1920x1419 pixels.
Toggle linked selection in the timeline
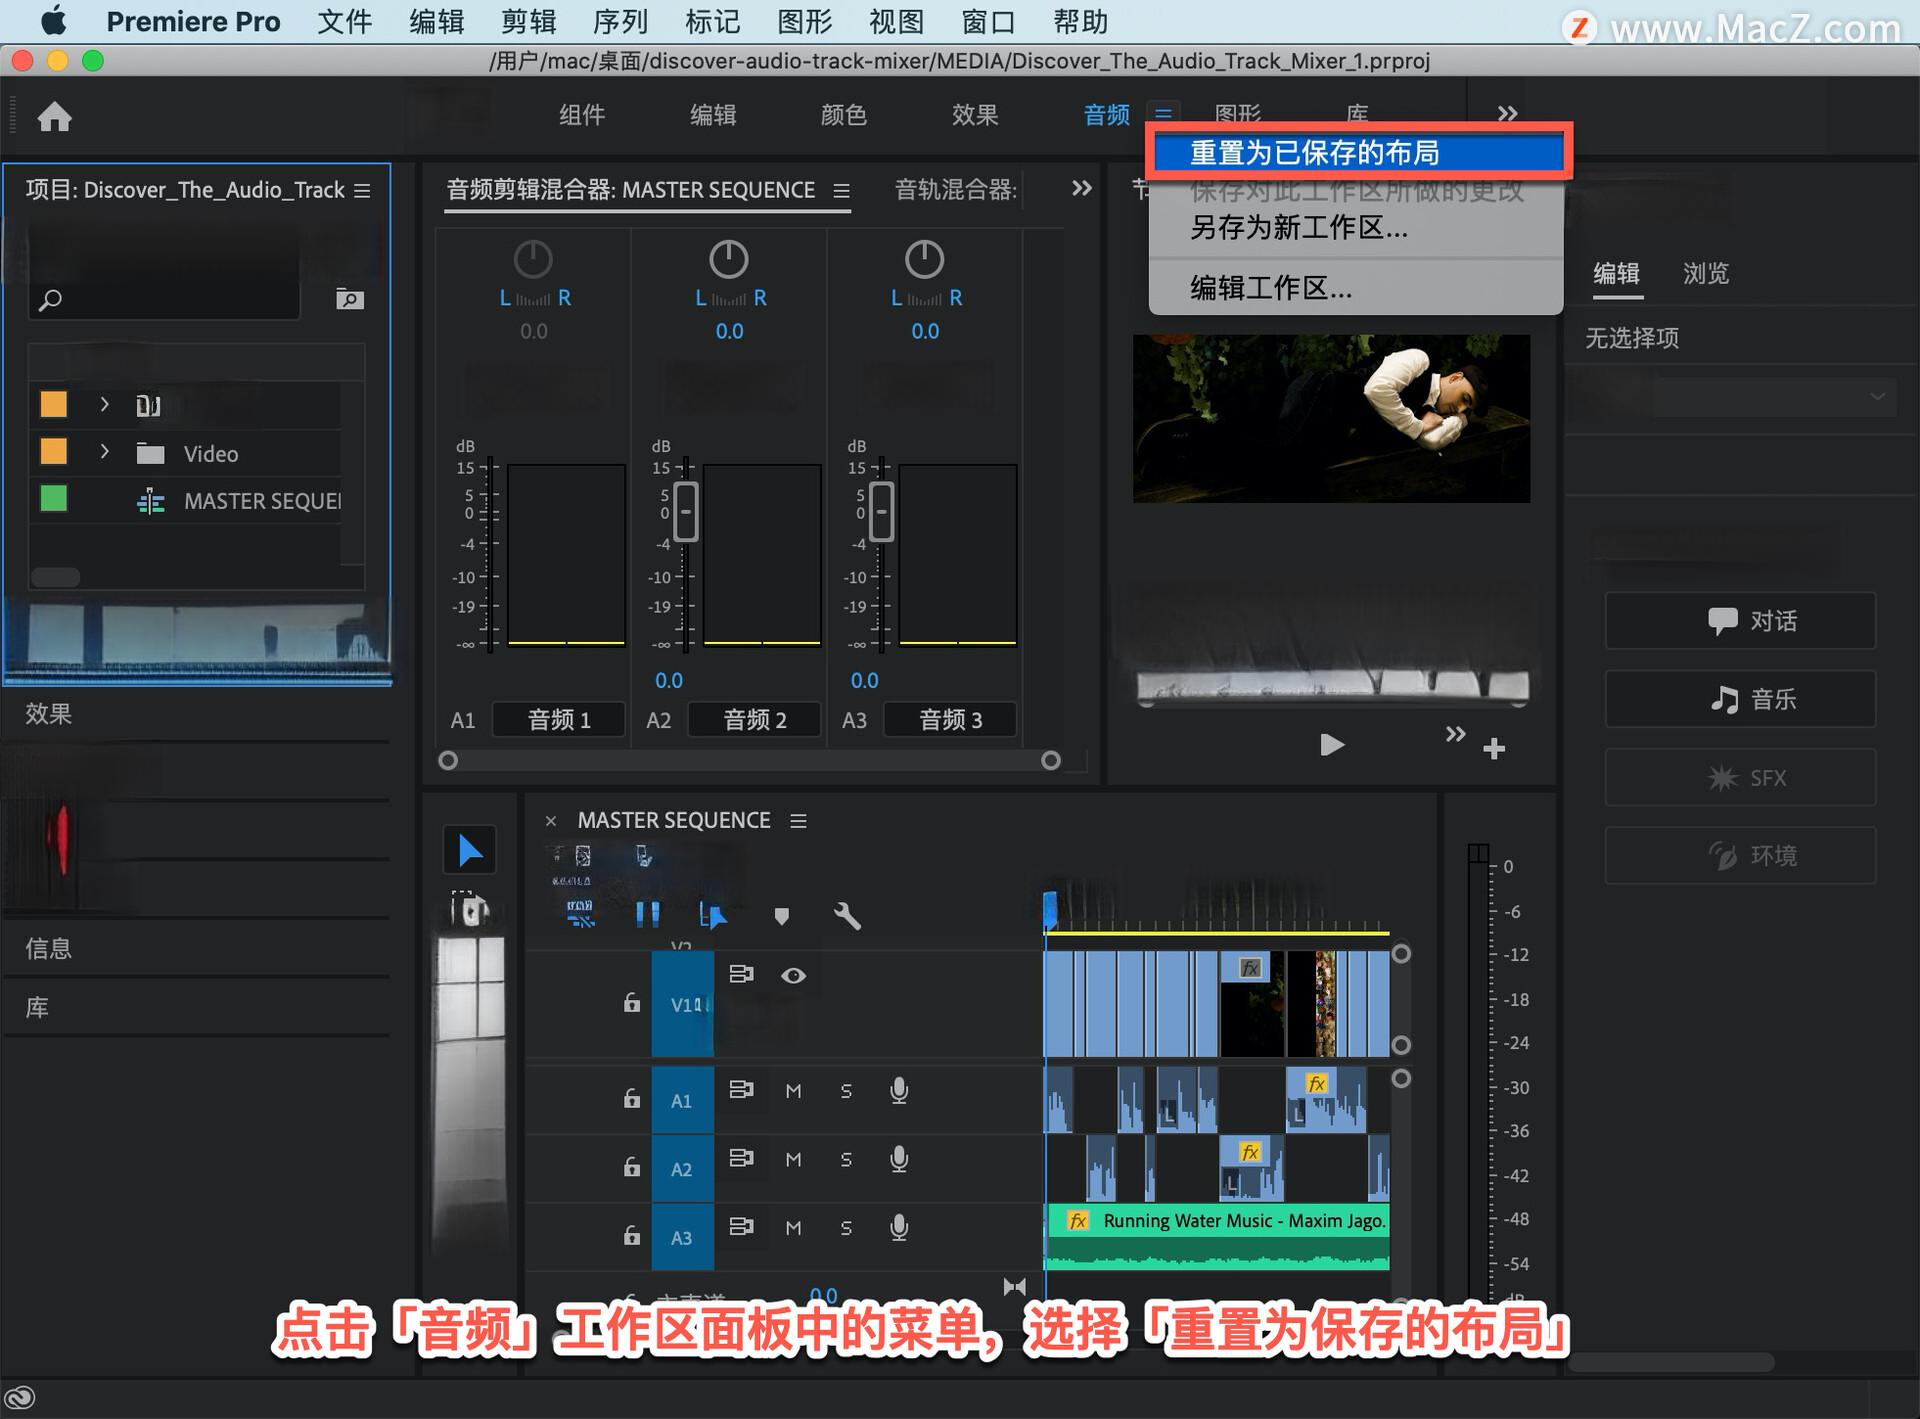tap(712, 915)
